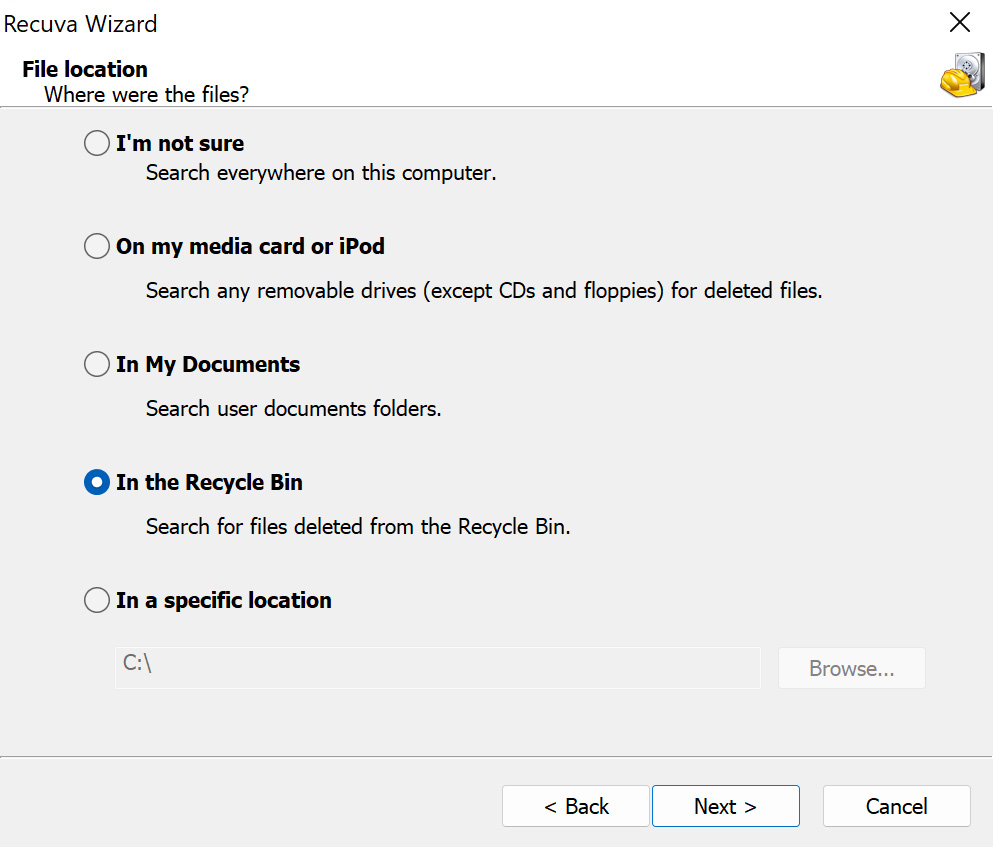
Task: Click "Where were the files?" subtitle
Action: pos(146,94)
